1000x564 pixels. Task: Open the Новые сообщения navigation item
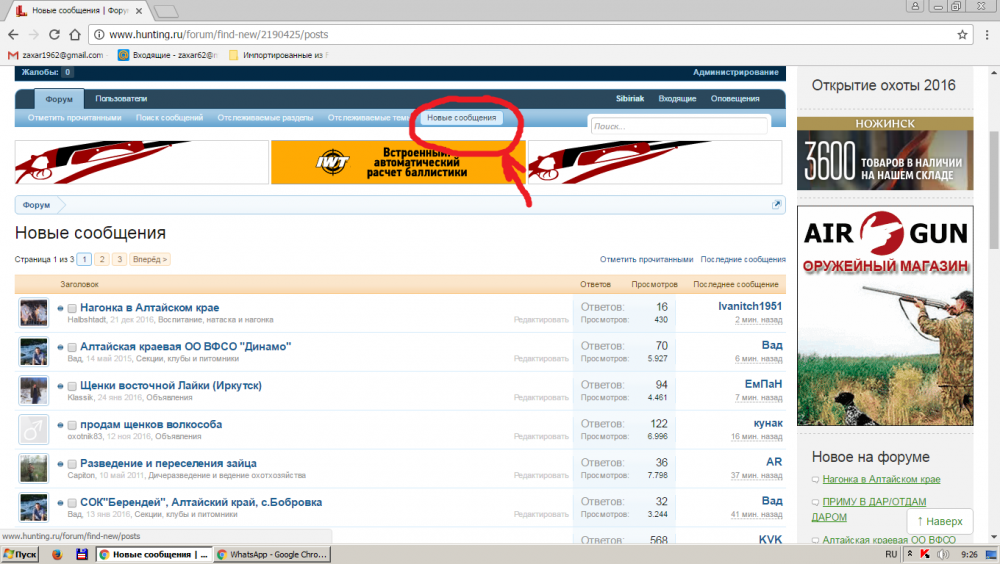(461, 118)
